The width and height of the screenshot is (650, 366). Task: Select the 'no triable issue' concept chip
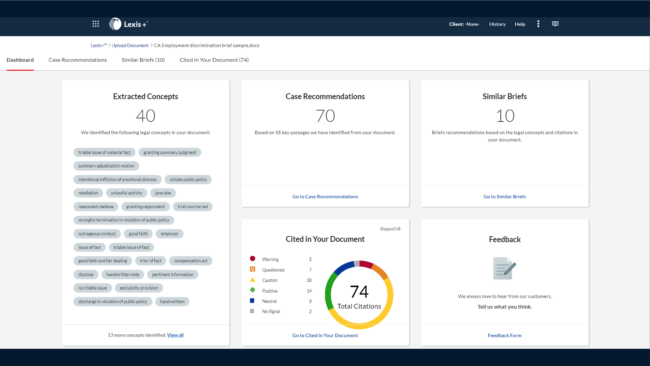click(x=92, y=288)
